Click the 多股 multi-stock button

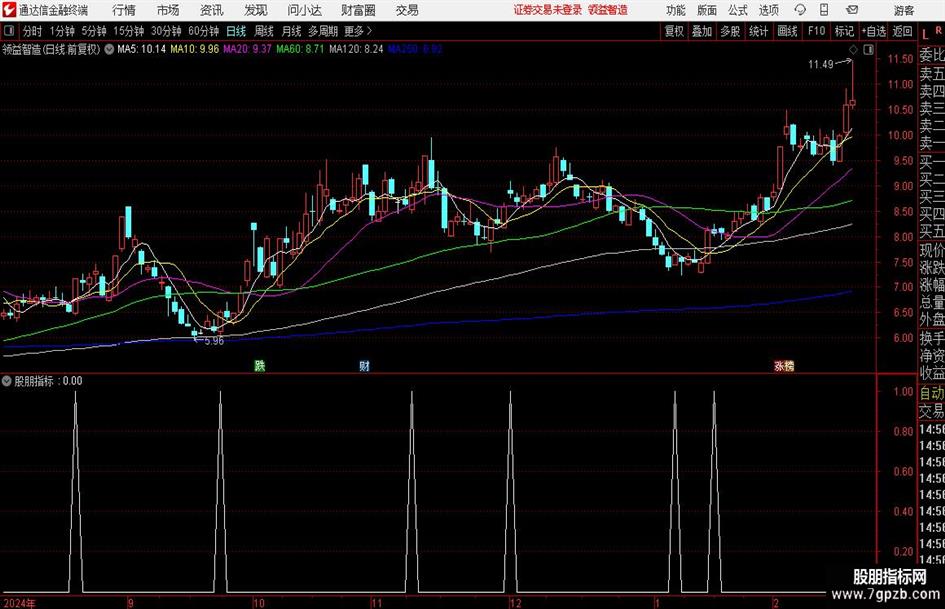pos(730,31)
